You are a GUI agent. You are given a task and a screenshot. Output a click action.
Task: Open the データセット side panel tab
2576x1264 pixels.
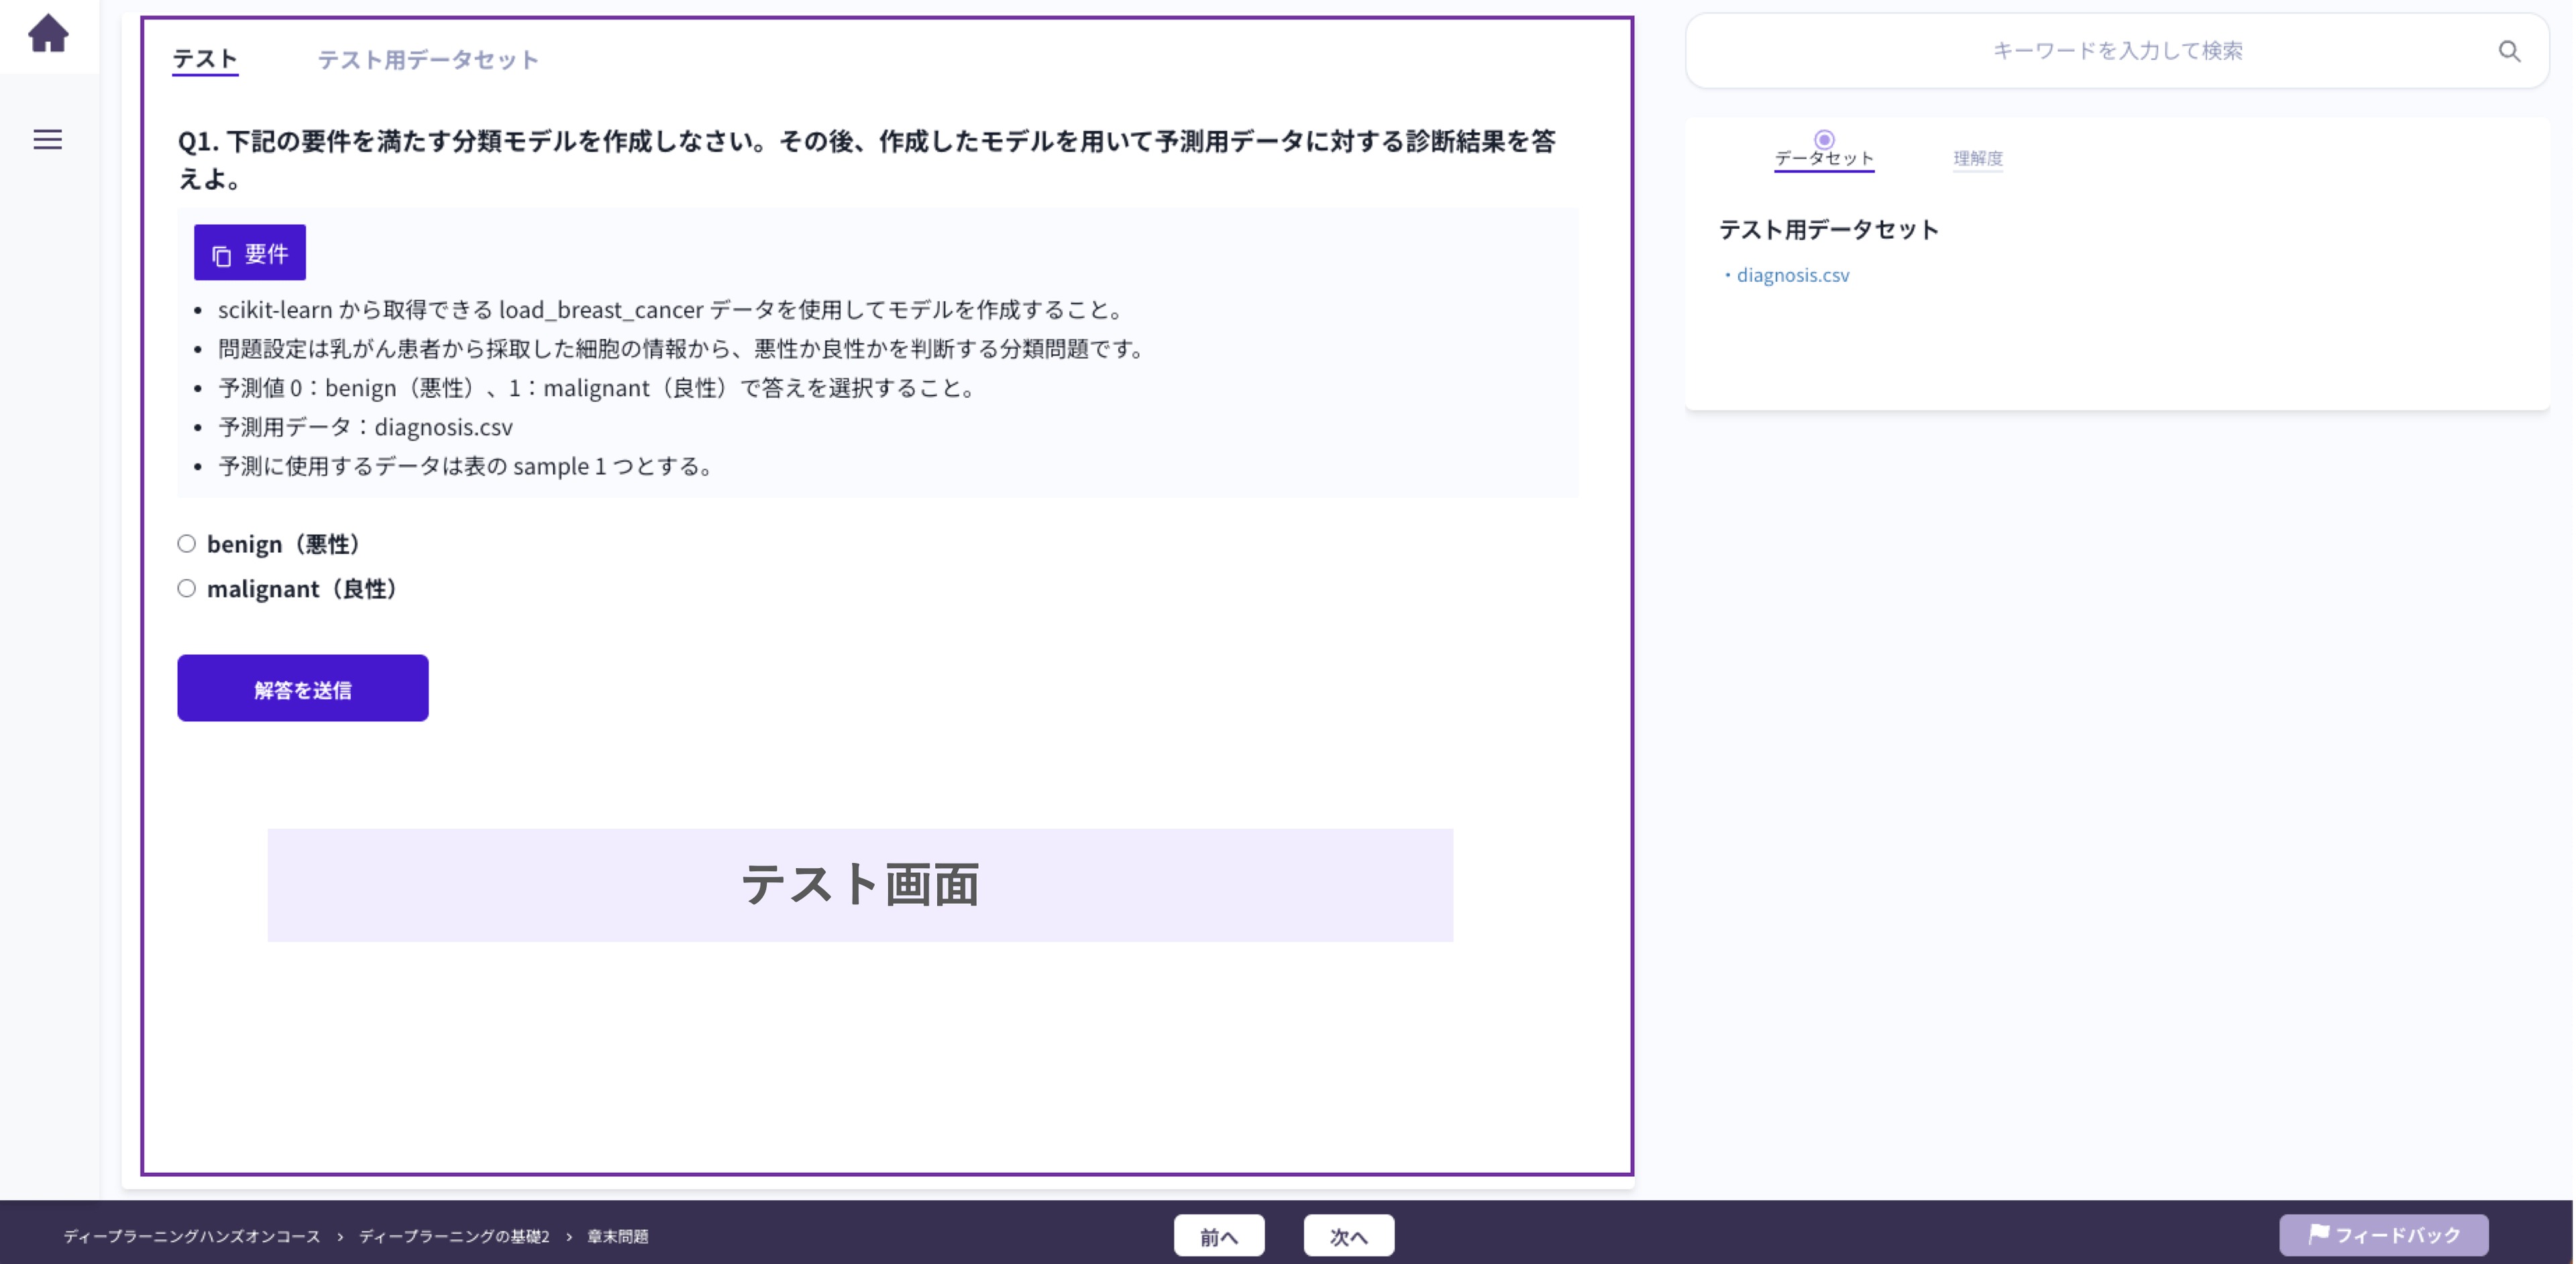1823,158
